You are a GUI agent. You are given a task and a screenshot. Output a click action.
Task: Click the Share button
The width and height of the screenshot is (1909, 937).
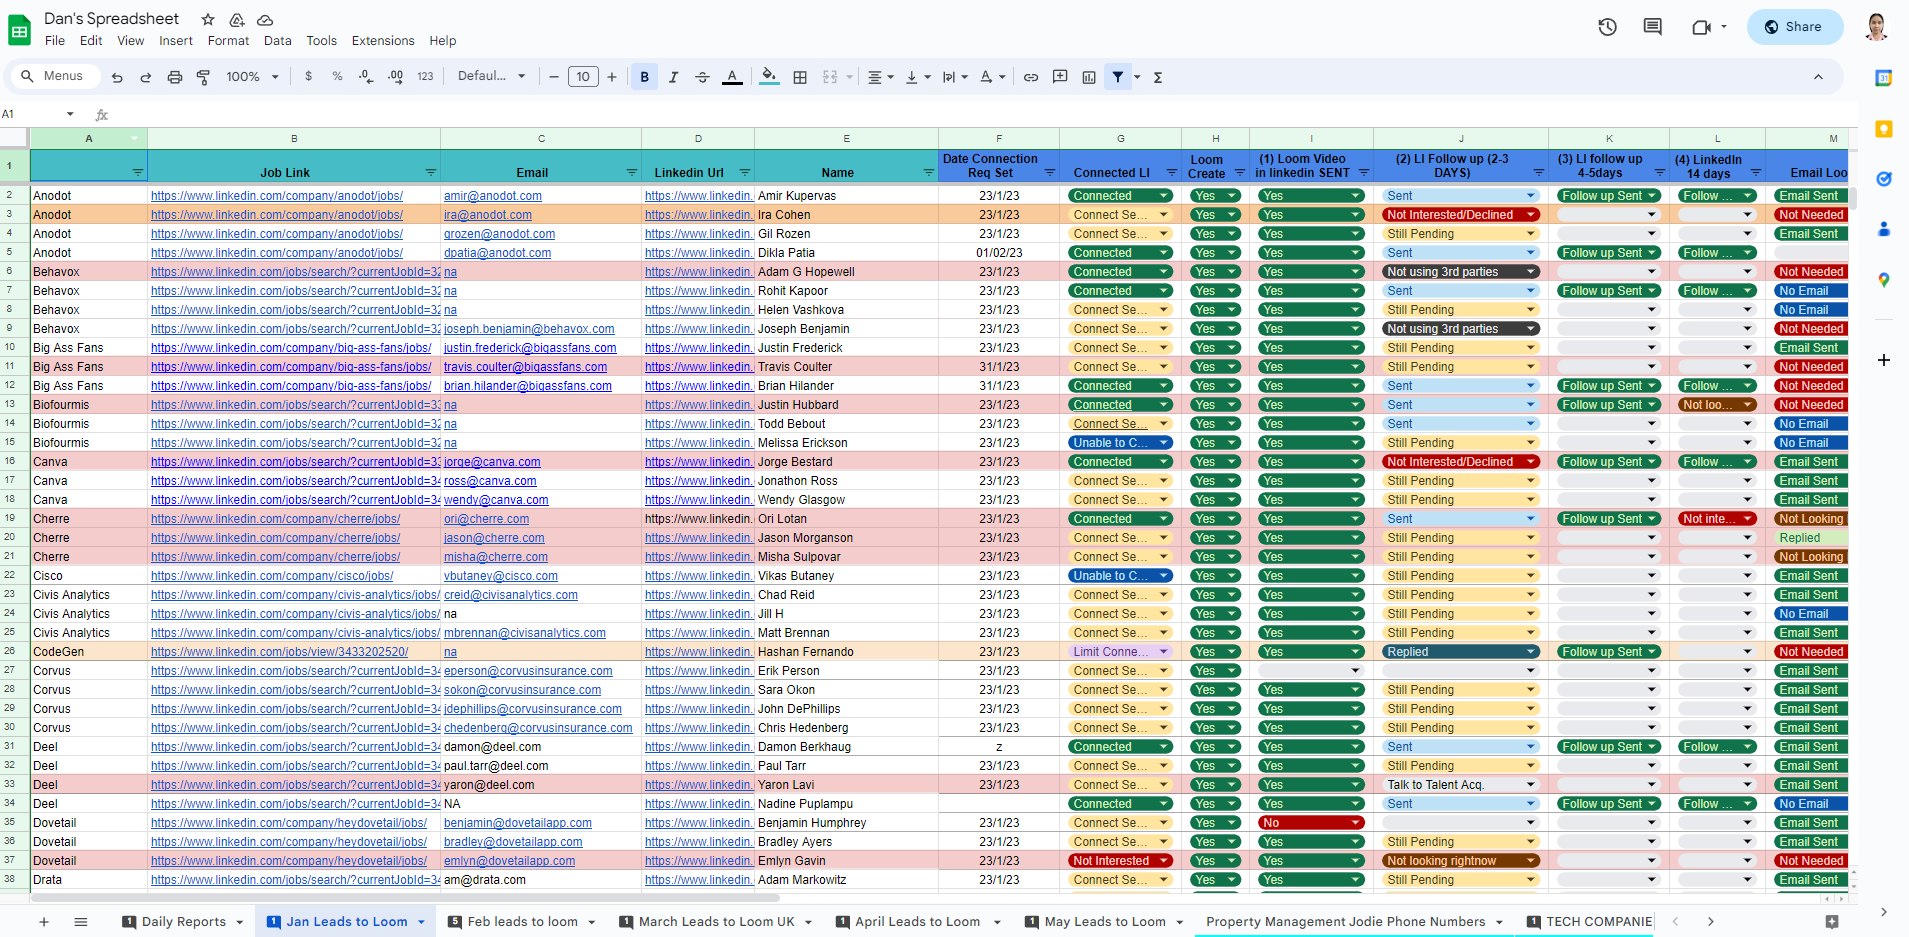1794,27
